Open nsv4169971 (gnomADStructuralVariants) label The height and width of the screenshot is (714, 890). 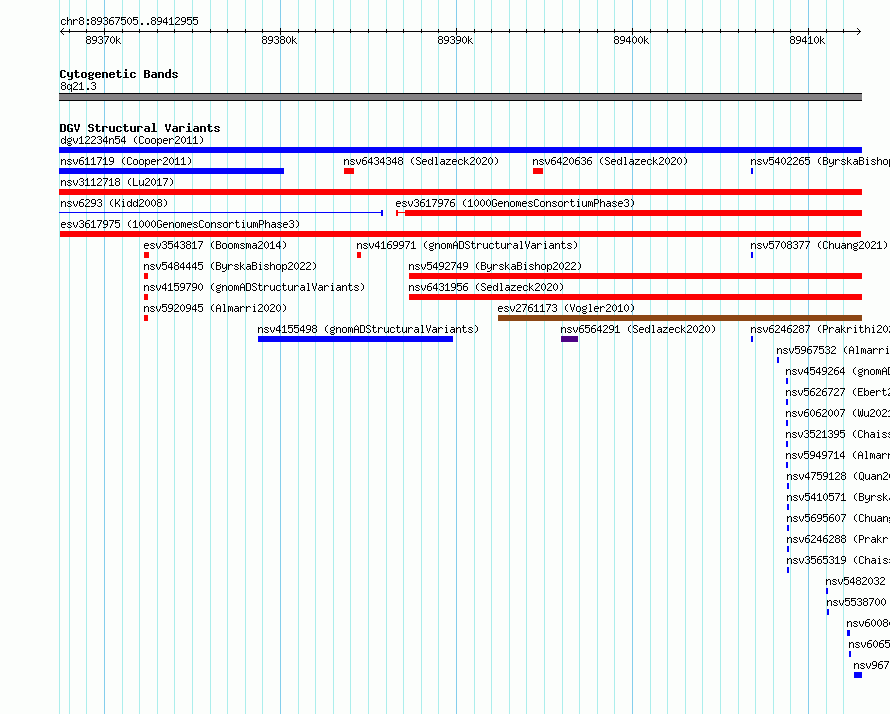(x=467, y=245)
